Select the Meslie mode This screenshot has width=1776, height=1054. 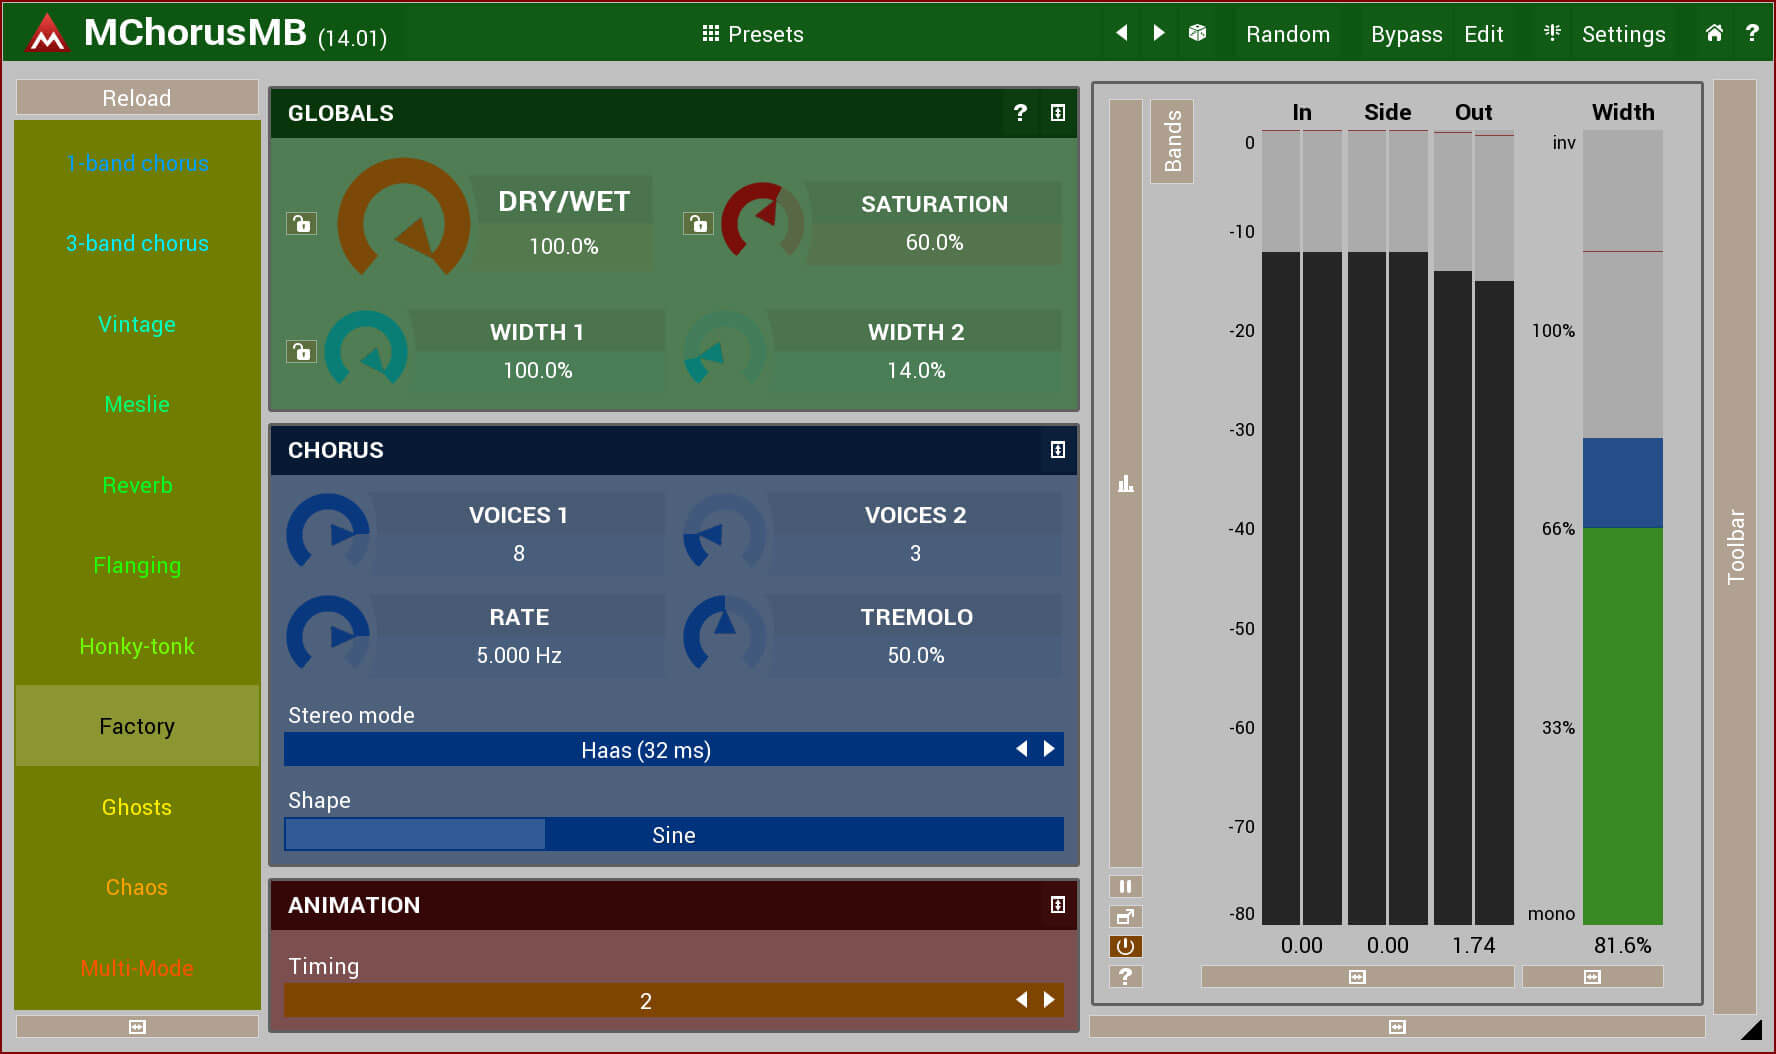[137, 404]
